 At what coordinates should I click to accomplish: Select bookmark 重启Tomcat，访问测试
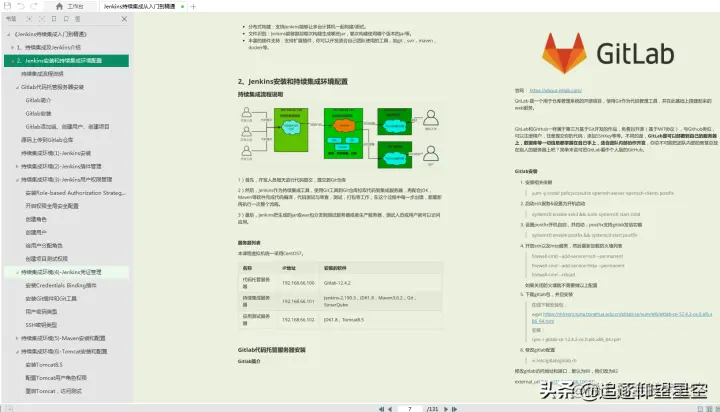tap(54, 391)
